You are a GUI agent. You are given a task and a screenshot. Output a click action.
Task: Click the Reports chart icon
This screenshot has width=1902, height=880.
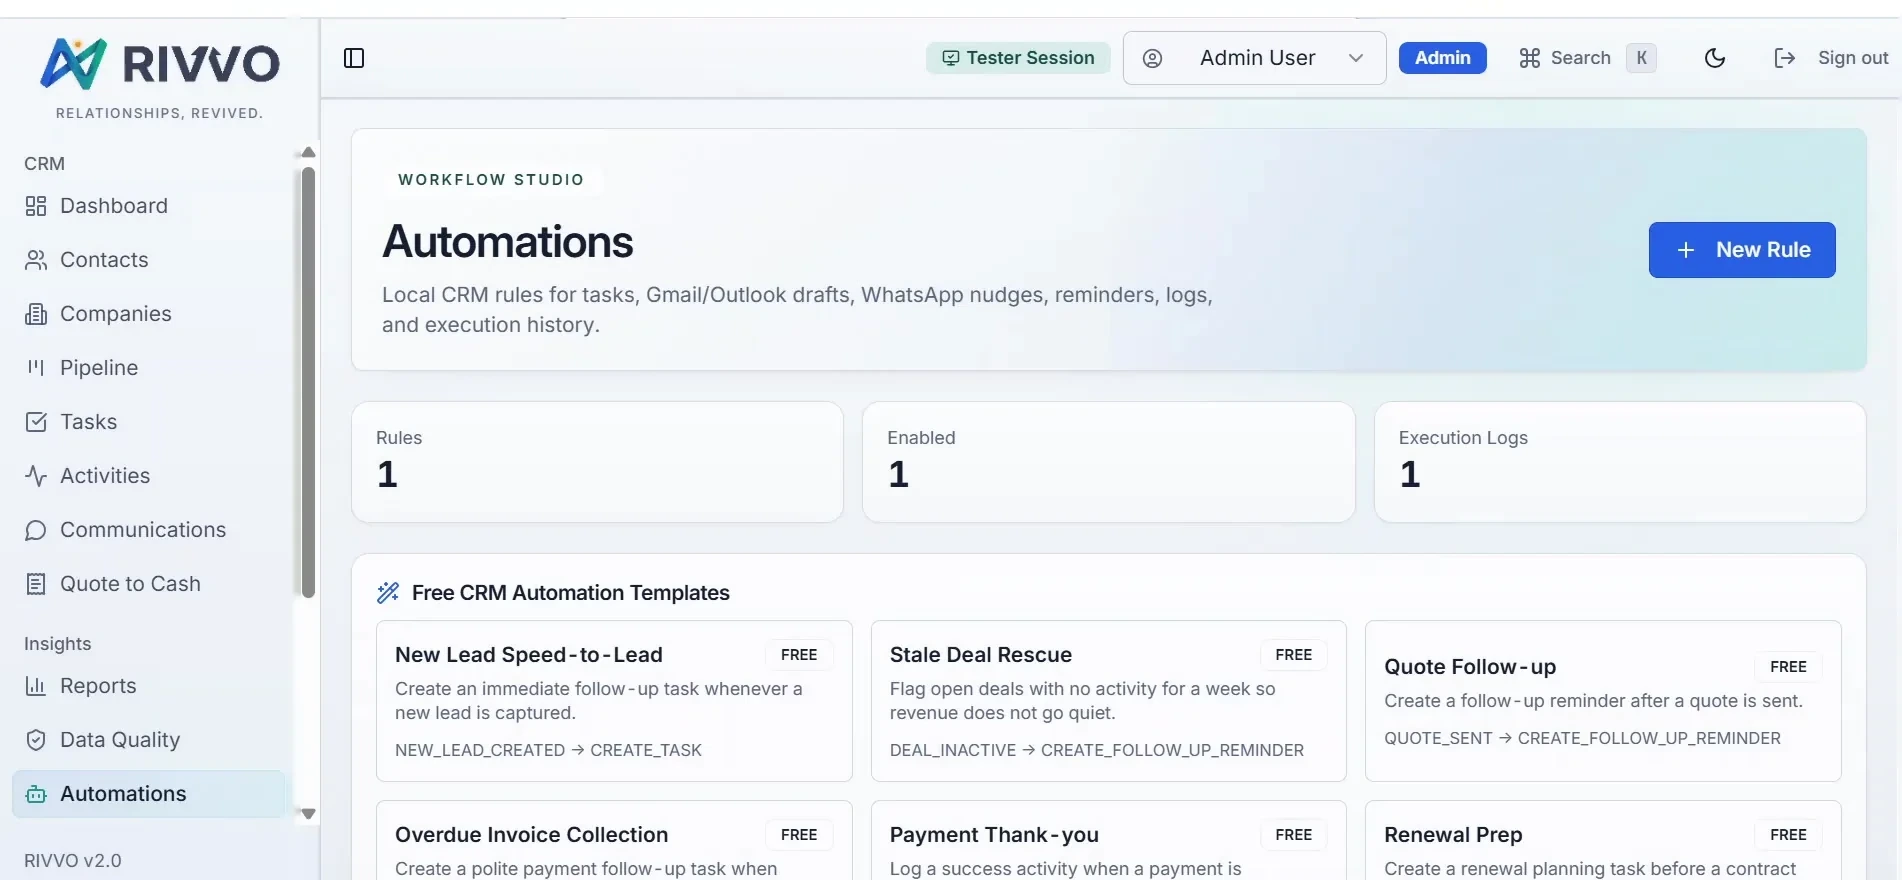pos(36,686)
